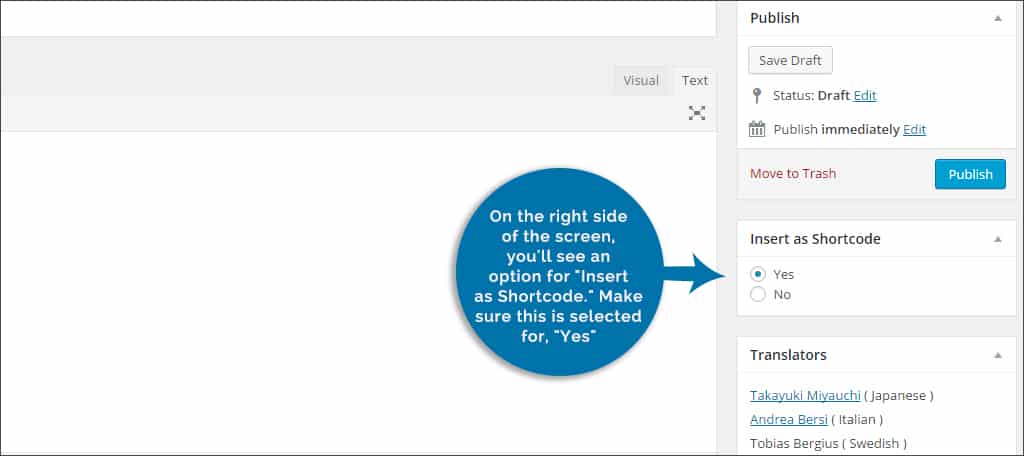Collapse the Translators panel
This screenshot has width=1024, height=456.
tap(997, 355)
